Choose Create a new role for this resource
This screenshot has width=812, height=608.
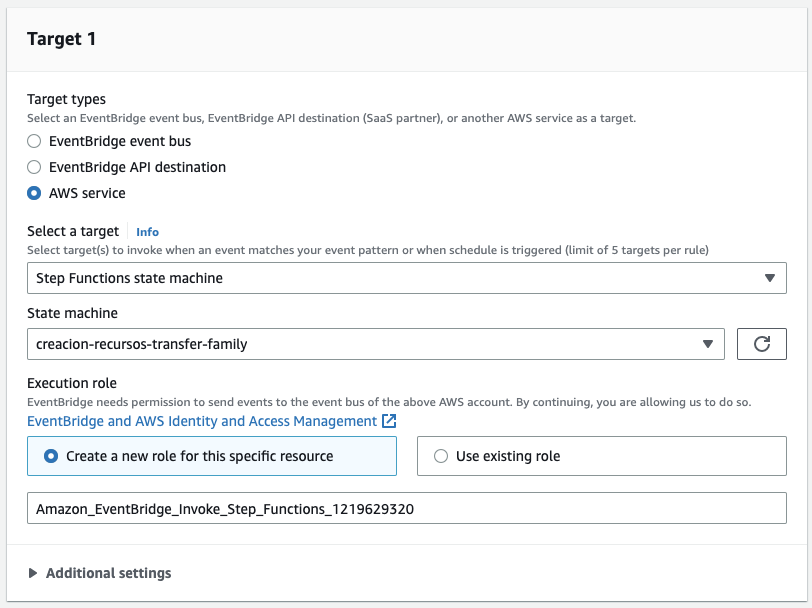click(53, 456)
